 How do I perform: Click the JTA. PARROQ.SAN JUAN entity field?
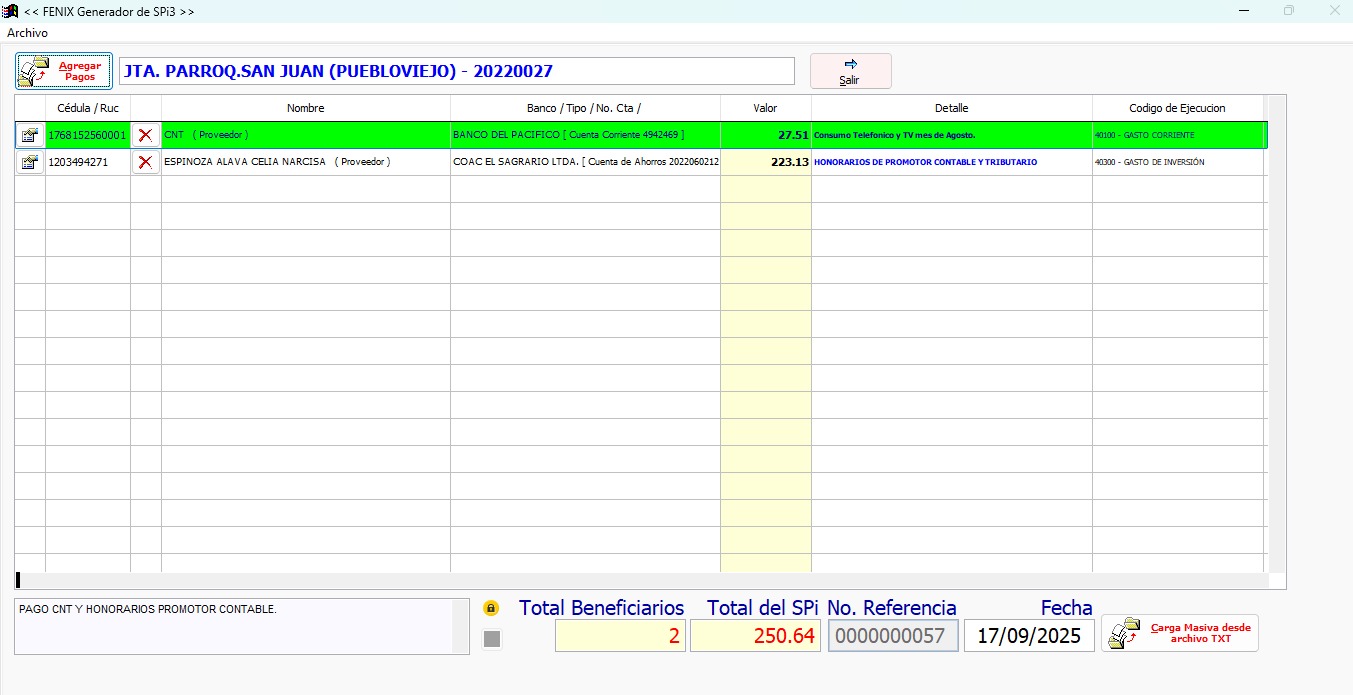pyautogui.click(x=456, y=71)
